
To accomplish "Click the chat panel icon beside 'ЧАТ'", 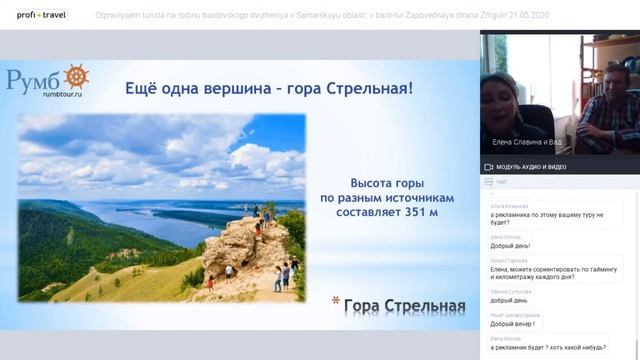I will (488, 182).
